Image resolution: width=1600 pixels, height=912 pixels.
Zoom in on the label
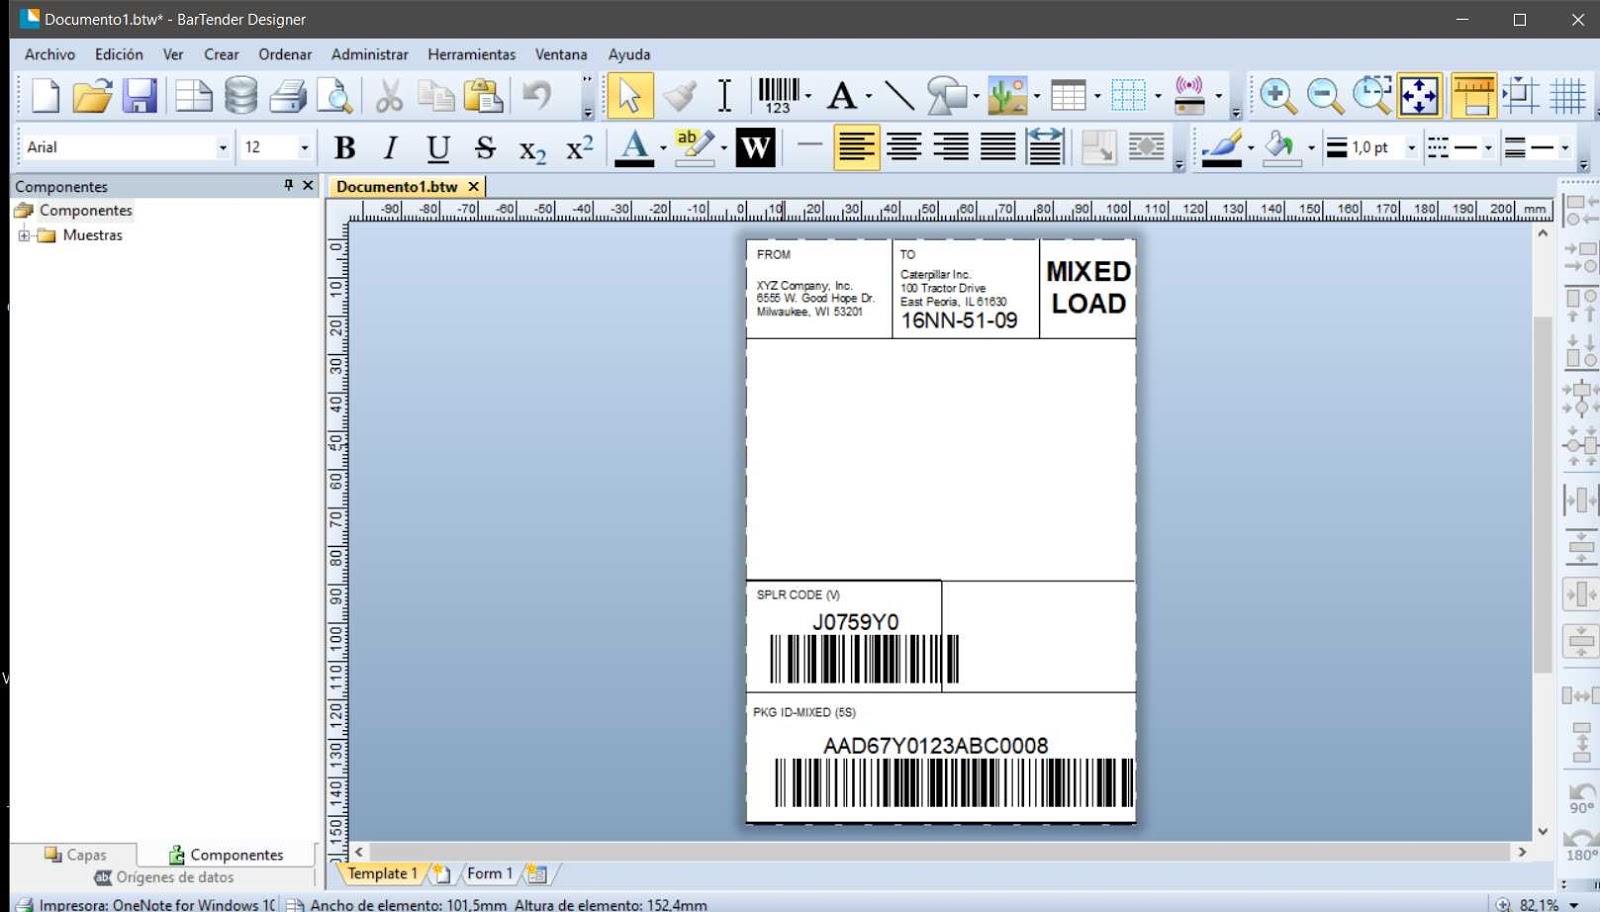[x=1277, y=96]
